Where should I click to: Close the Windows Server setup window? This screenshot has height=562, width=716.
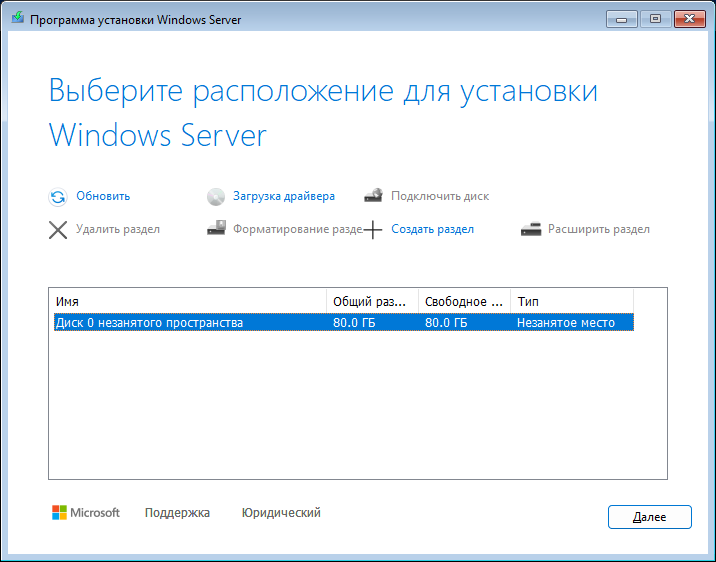[690, 19]
